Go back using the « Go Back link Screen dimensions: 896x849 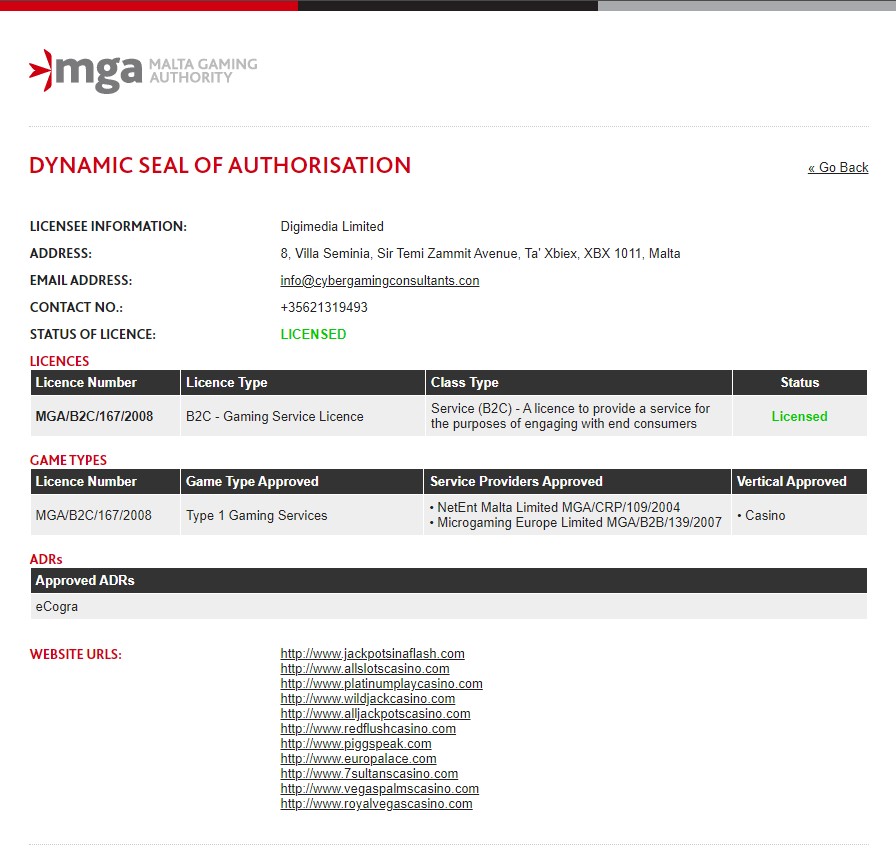tap(838, 167)
